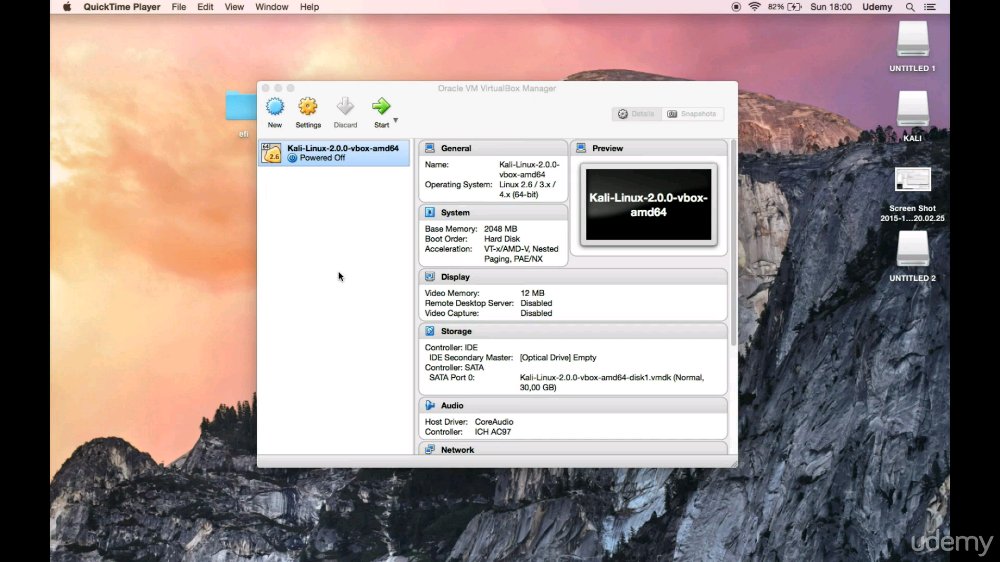This screenshot has width=1000, height=562.
Task: Click the Display section icon
Action: 430,277
